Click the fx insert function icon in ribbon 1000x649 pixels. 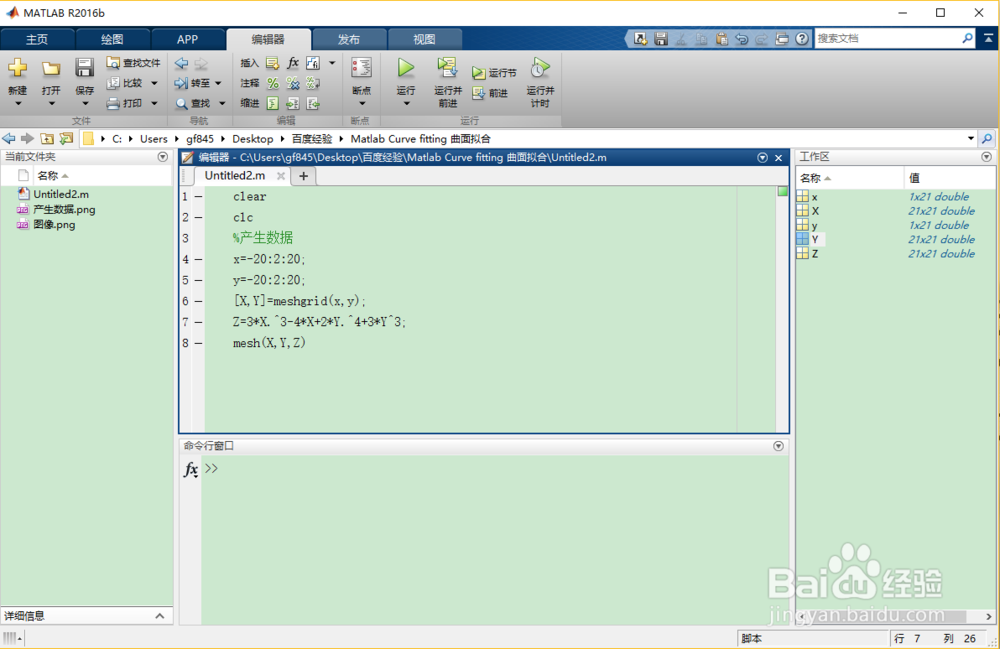click(293, 62)
